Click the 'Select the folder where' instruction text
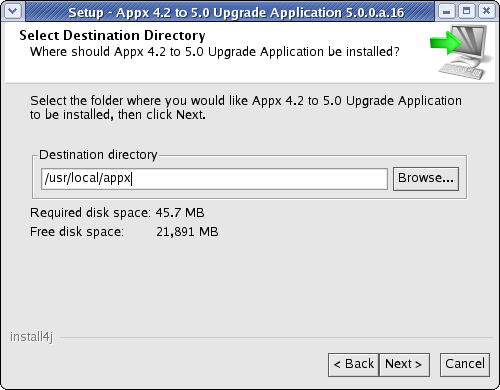Image resolution: width=500 pixels, height=390 pixels. click(246, 107)
